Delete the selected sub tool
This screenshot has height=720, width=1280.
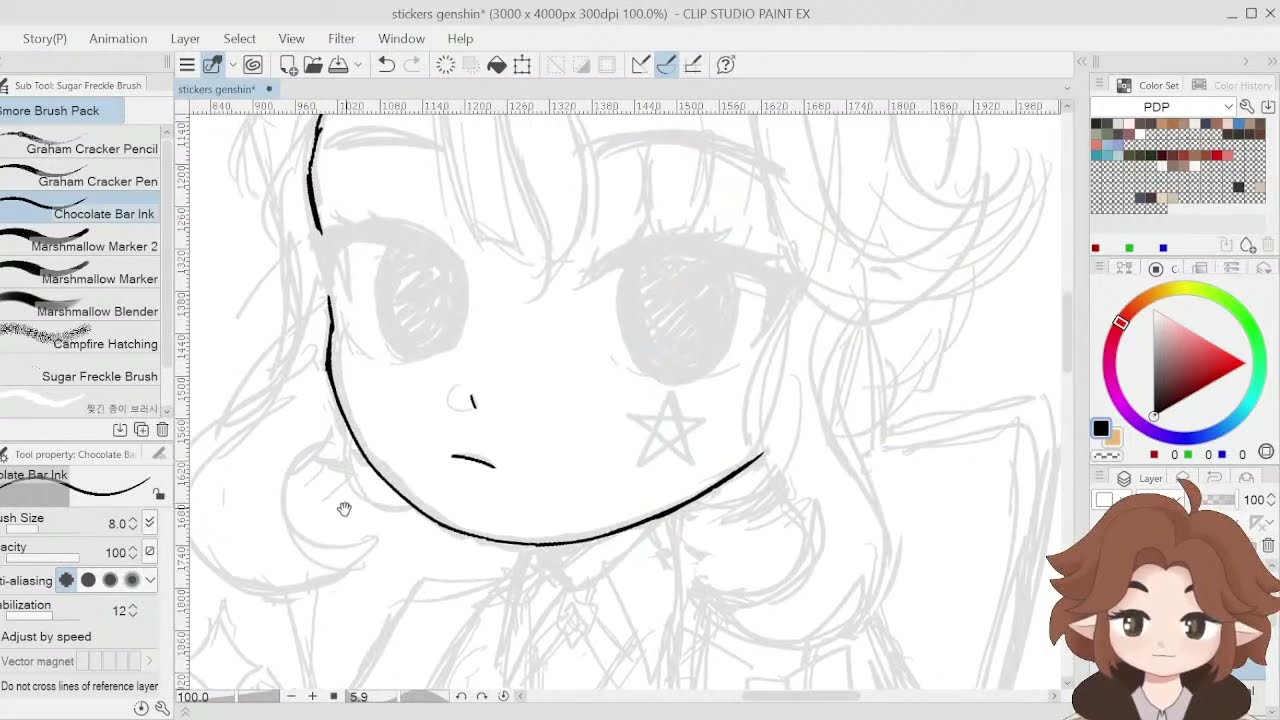[x=162, y=430]
